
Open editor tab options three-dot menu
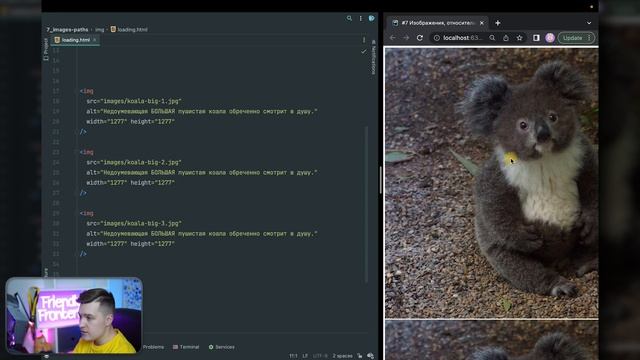point(364,40)
